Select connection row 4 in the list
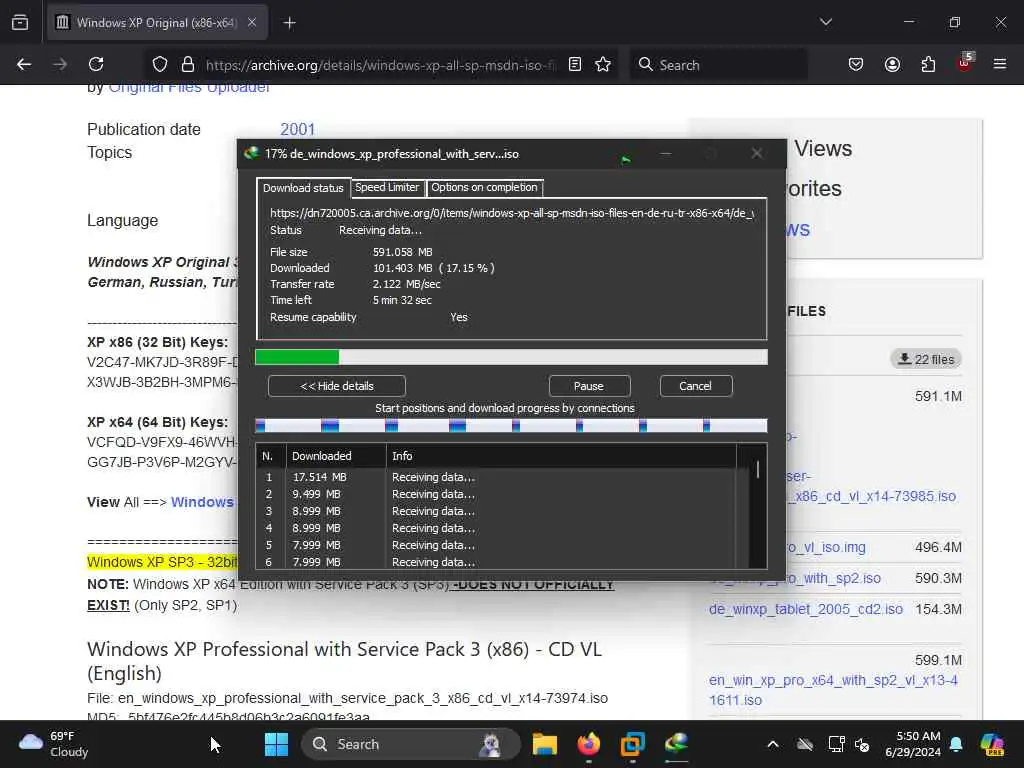 496,528
